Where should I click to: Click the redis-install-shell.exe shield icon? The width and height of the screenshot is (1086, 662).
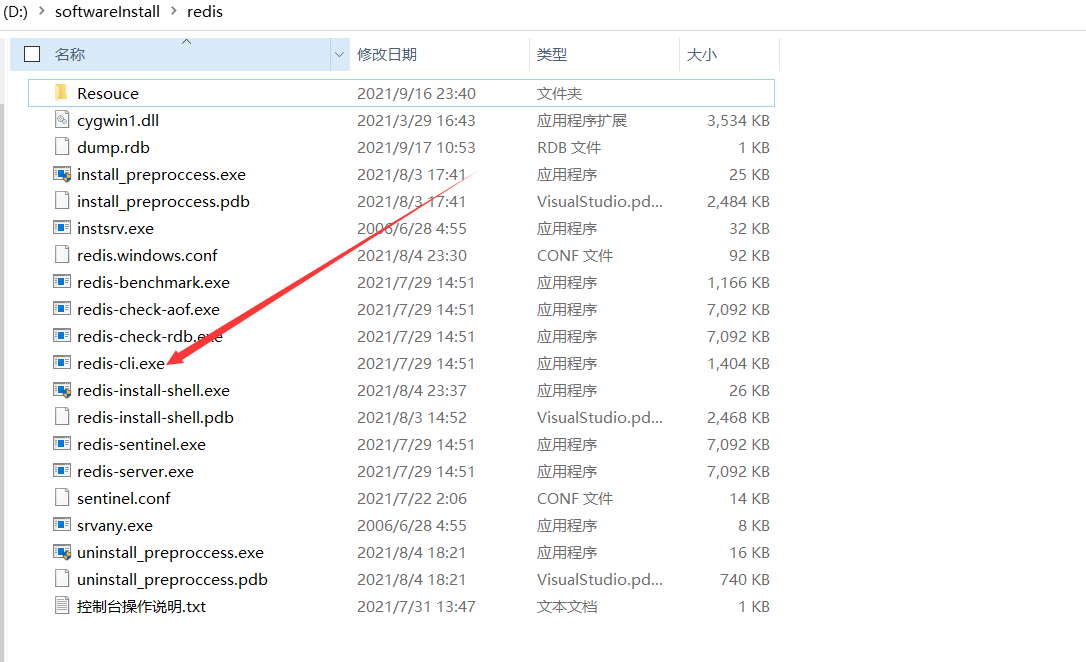(x=62, y=390)
